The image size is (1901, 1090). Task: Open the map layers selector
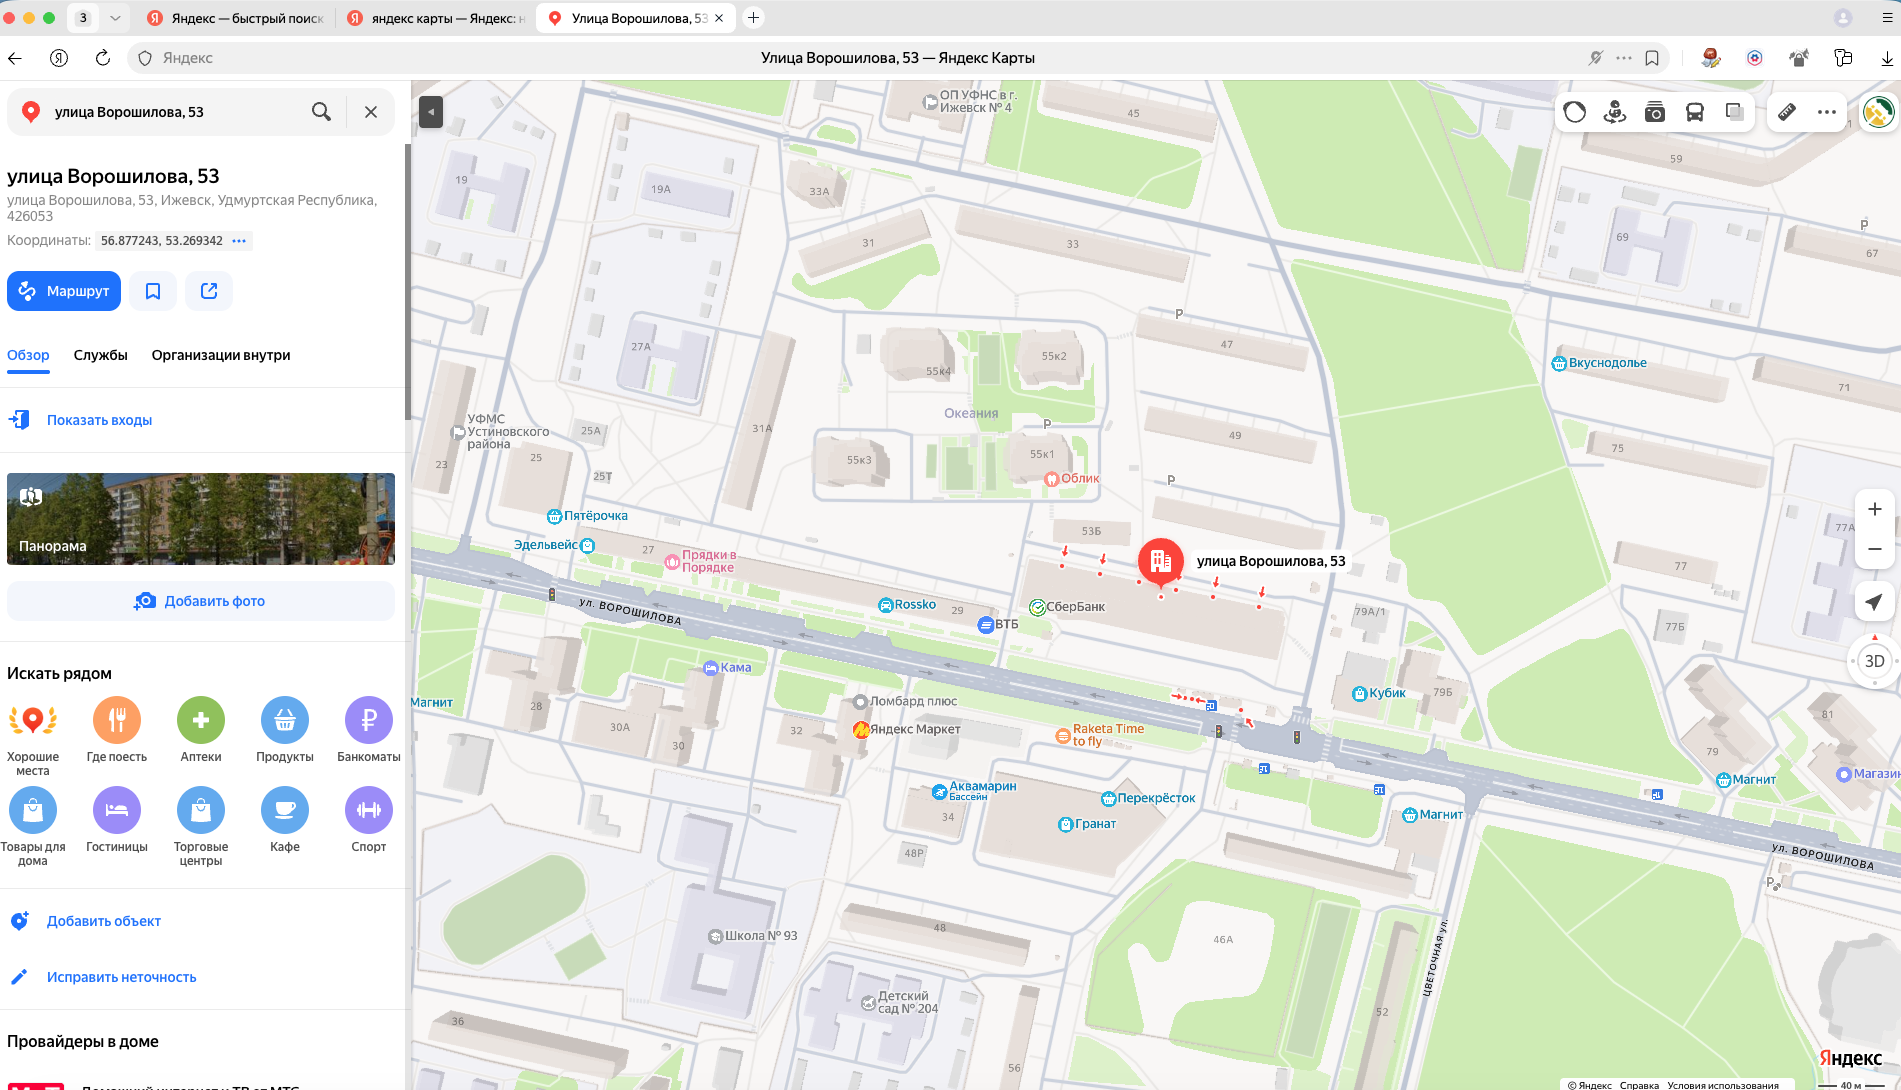tap(1735, 112)
